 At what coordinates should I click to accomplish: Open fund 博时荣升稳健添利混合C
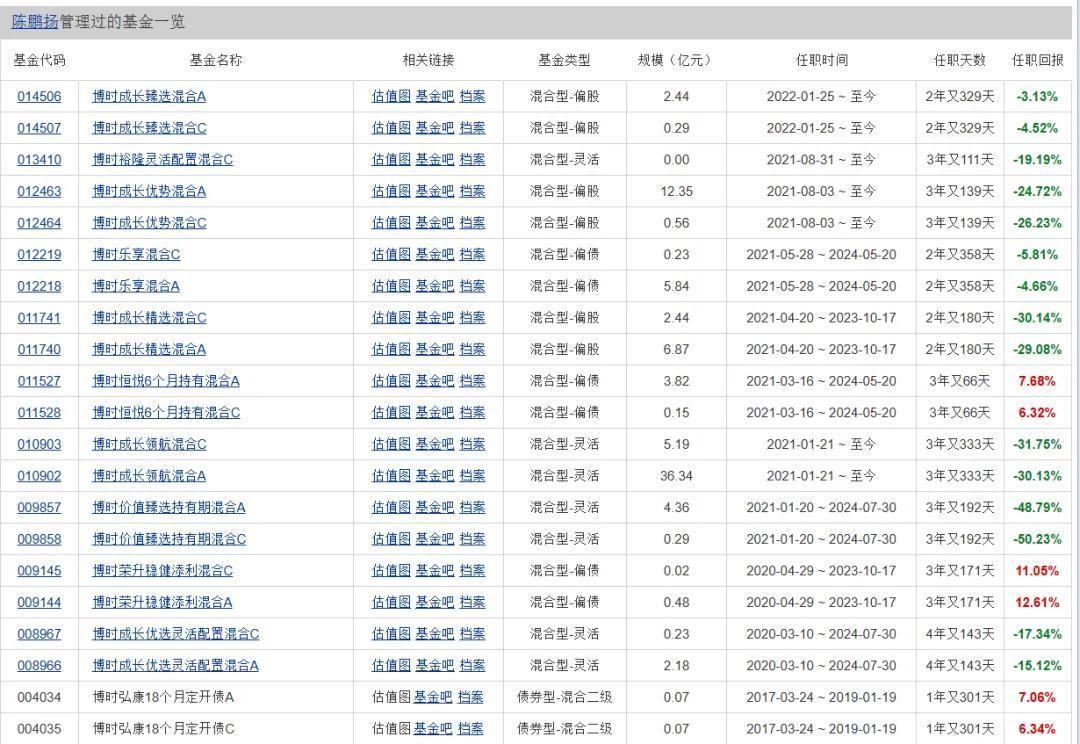click(x=163, y=571)
